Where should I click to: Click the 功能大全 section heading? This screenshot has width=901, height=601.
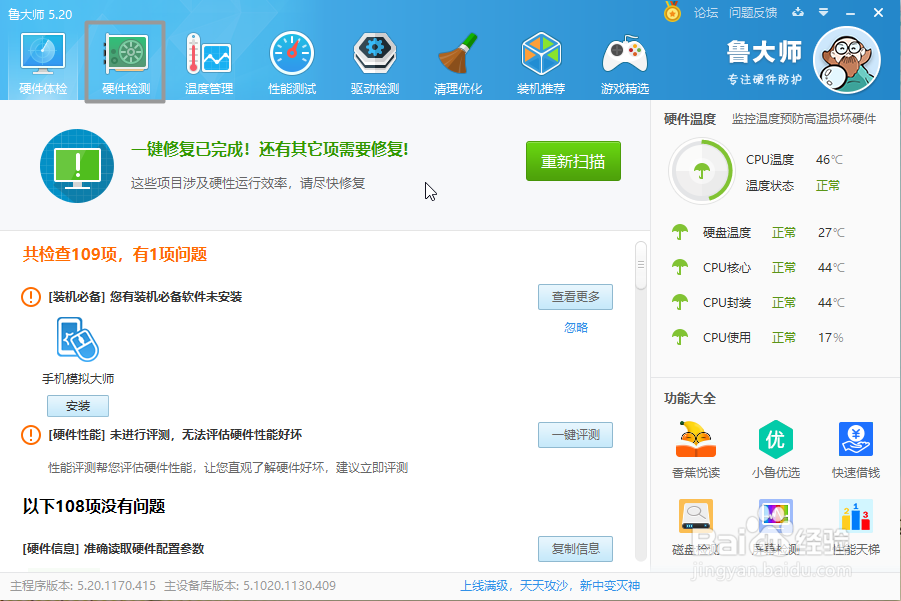tap(690, 398)
